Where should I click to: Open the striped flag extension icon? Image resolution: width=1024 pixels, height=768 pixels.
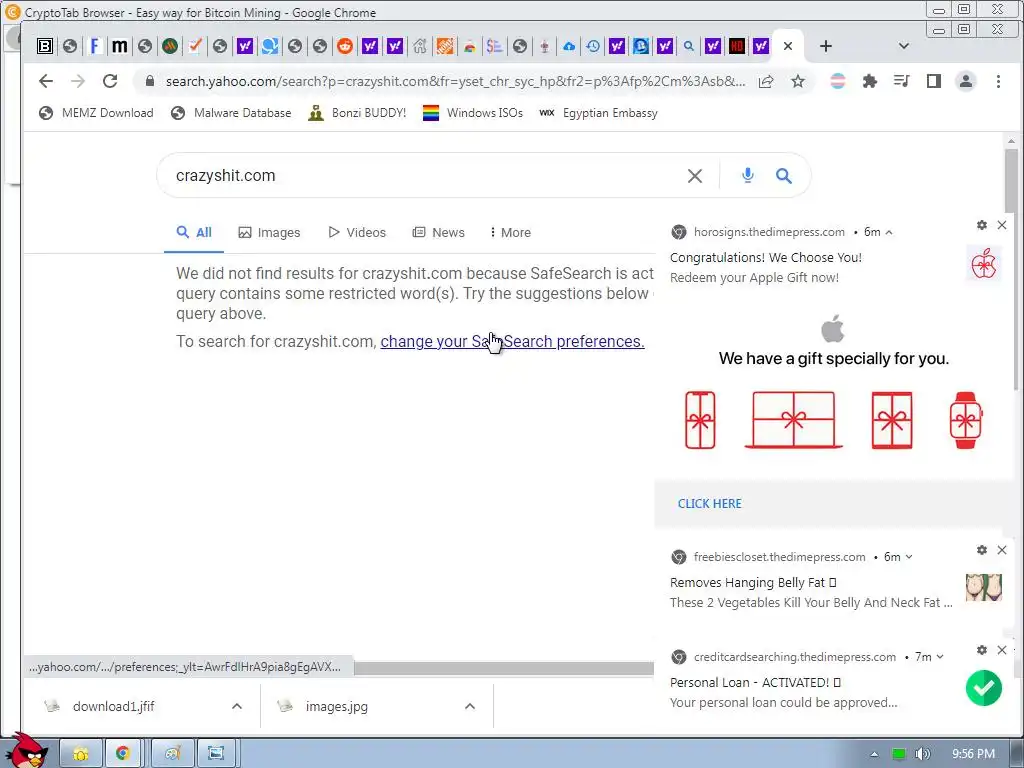coord(837,81)
